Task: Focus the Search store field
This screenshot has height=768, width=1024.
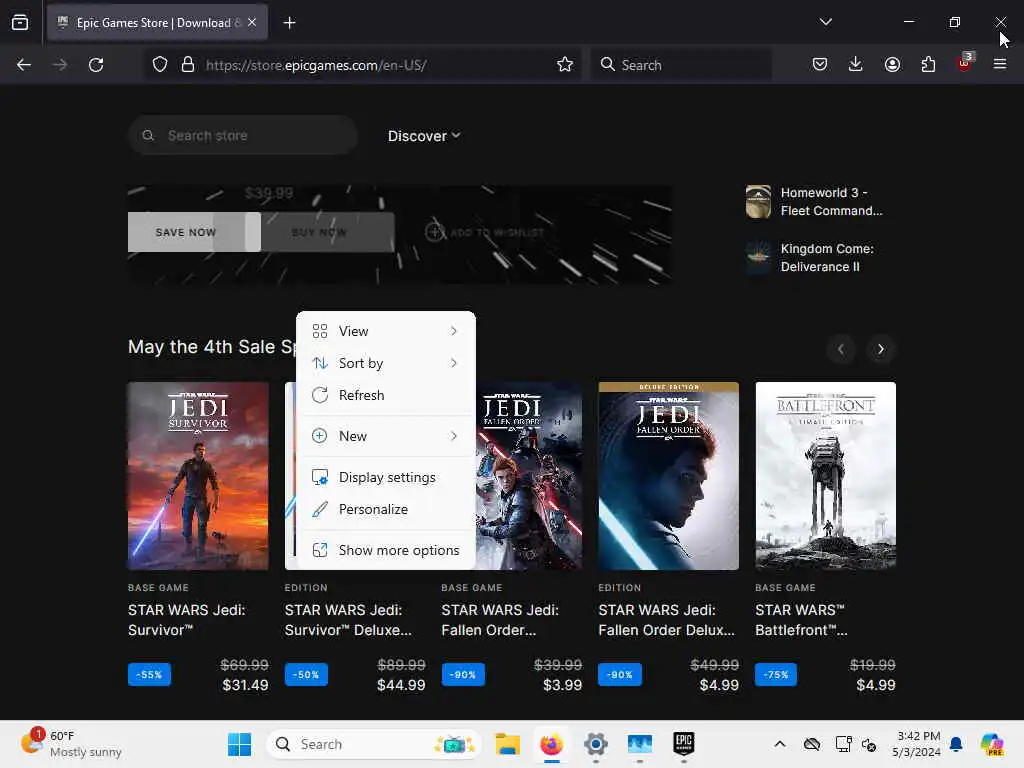Action: (x=242, y=135)
